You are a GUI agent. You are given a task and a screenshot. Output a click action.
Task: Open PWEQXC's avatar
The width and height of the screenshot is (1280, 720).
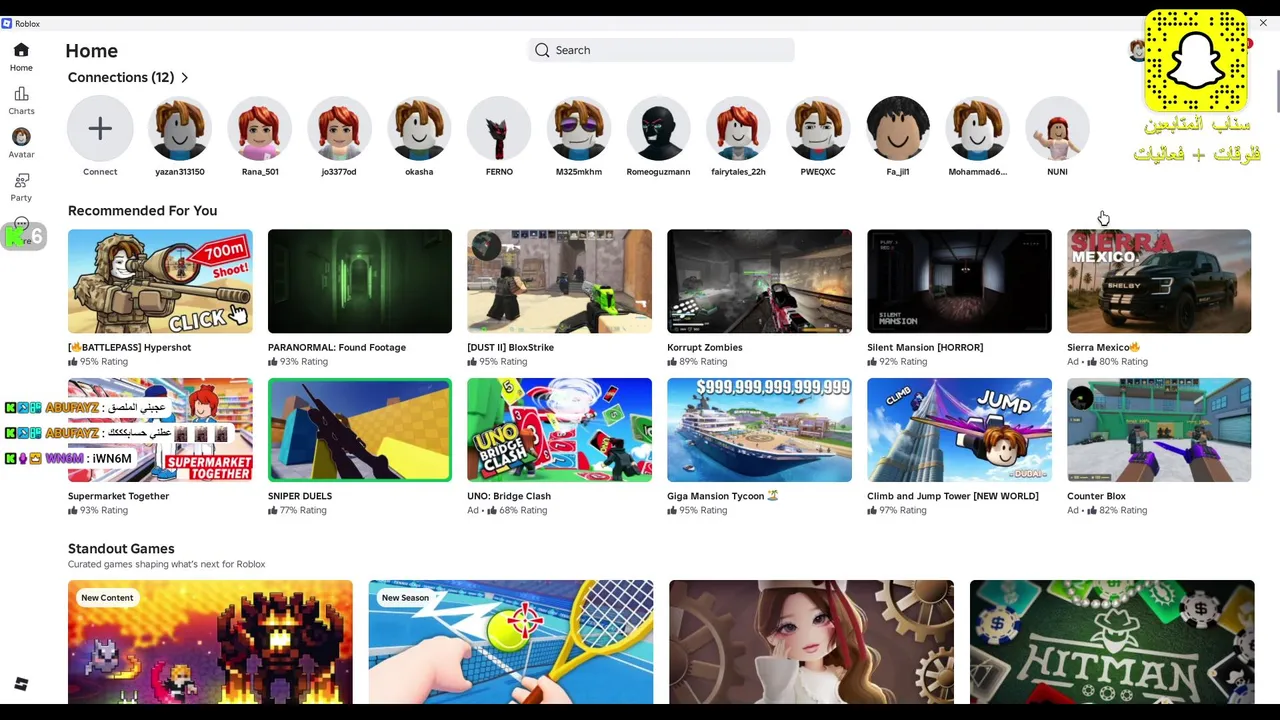(x=818, y=128)
